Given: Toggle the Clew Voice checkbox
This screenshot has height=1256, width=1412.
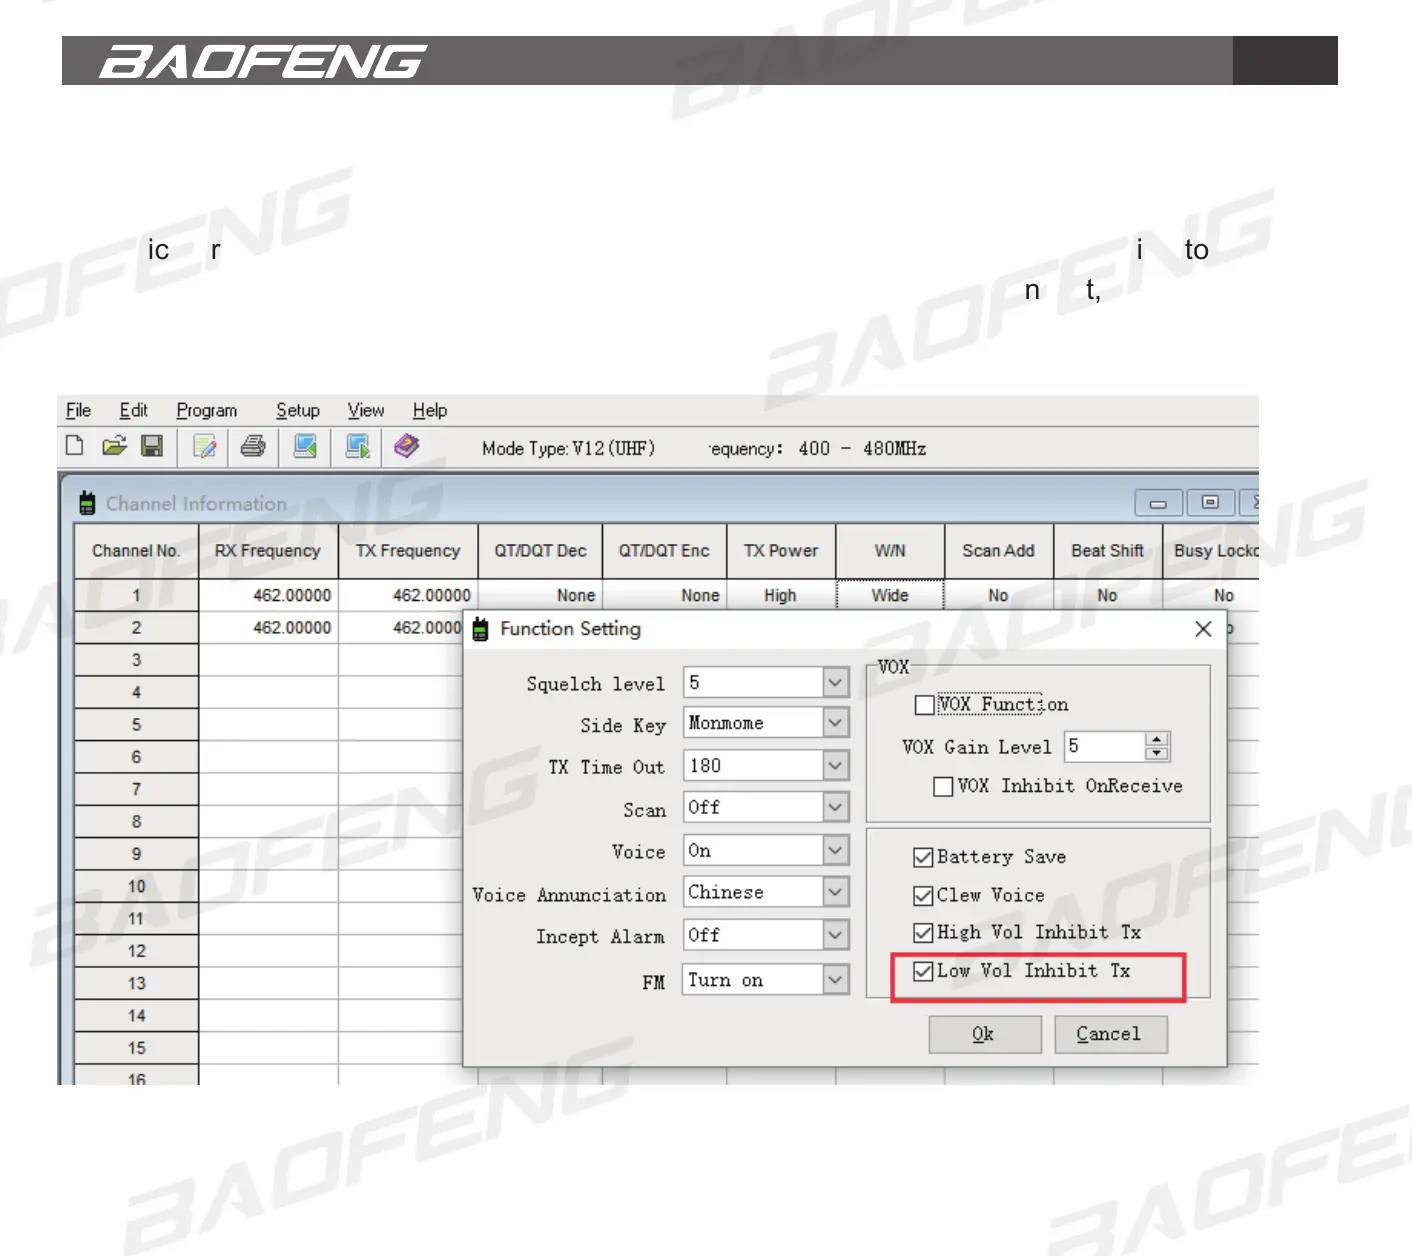Looking at the screenshot, I should pyautogui.click(x=923, y=895).
